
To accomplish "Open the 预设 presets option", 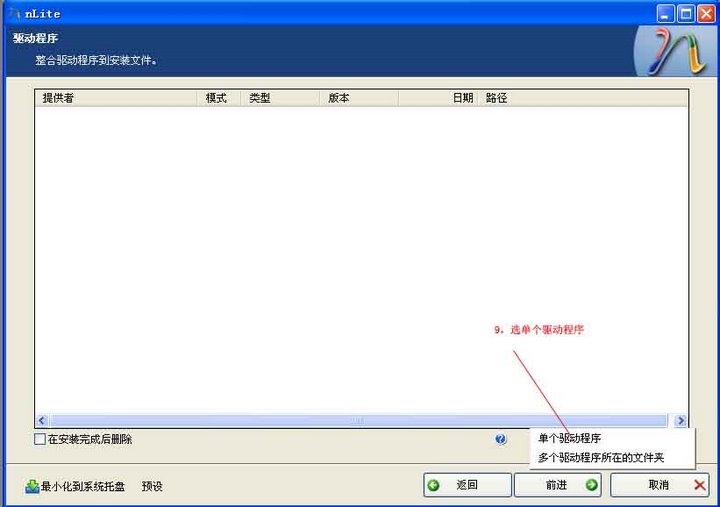I will point(152,486).
